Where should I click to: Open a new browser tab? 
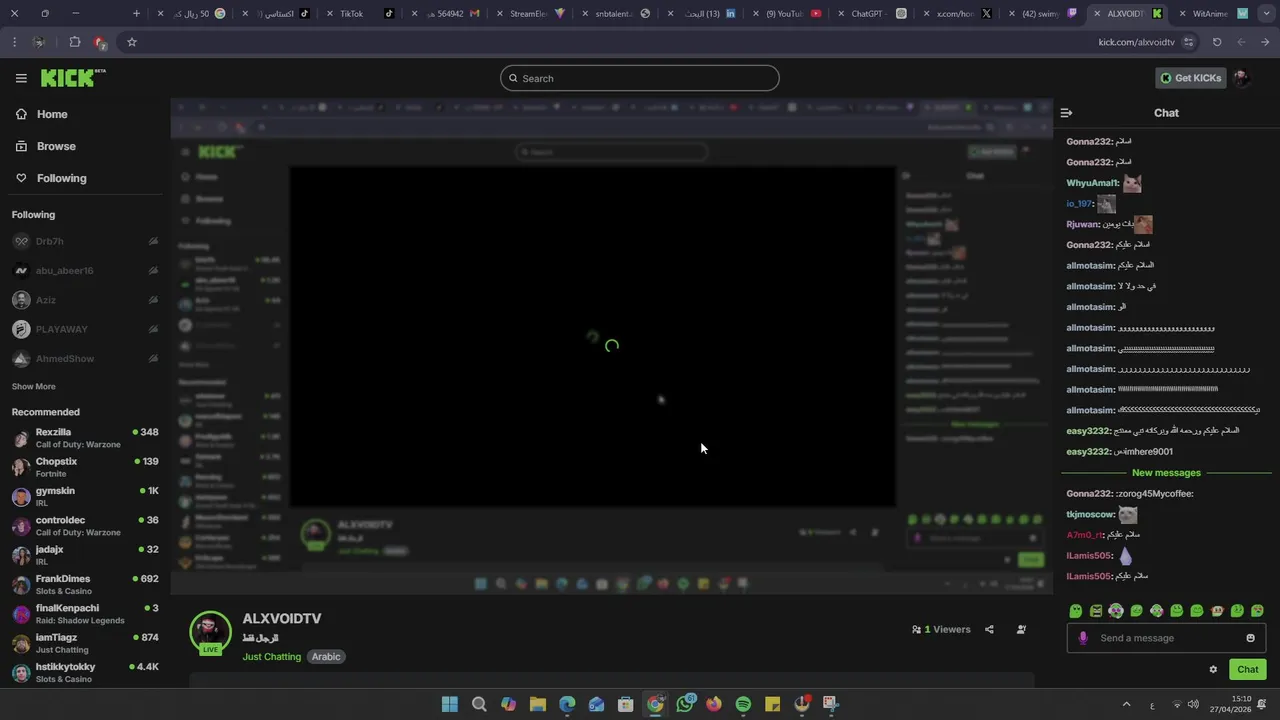(136, 14)
